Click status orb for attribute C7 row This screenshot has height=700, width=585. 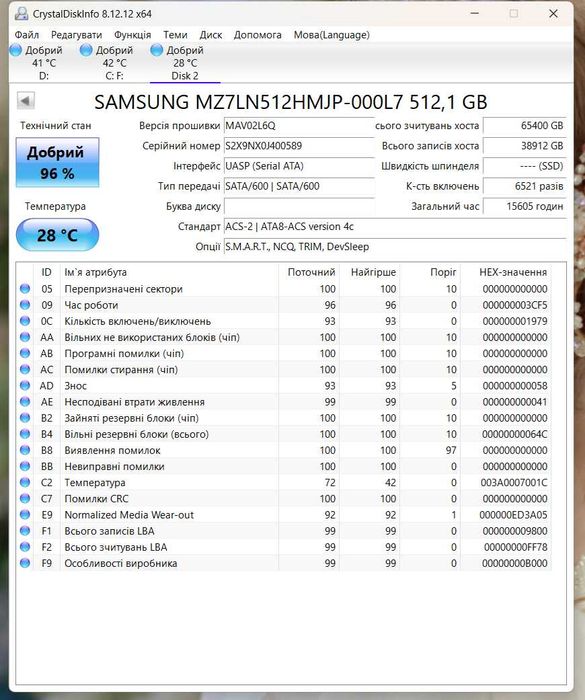[x=25, y=498]
